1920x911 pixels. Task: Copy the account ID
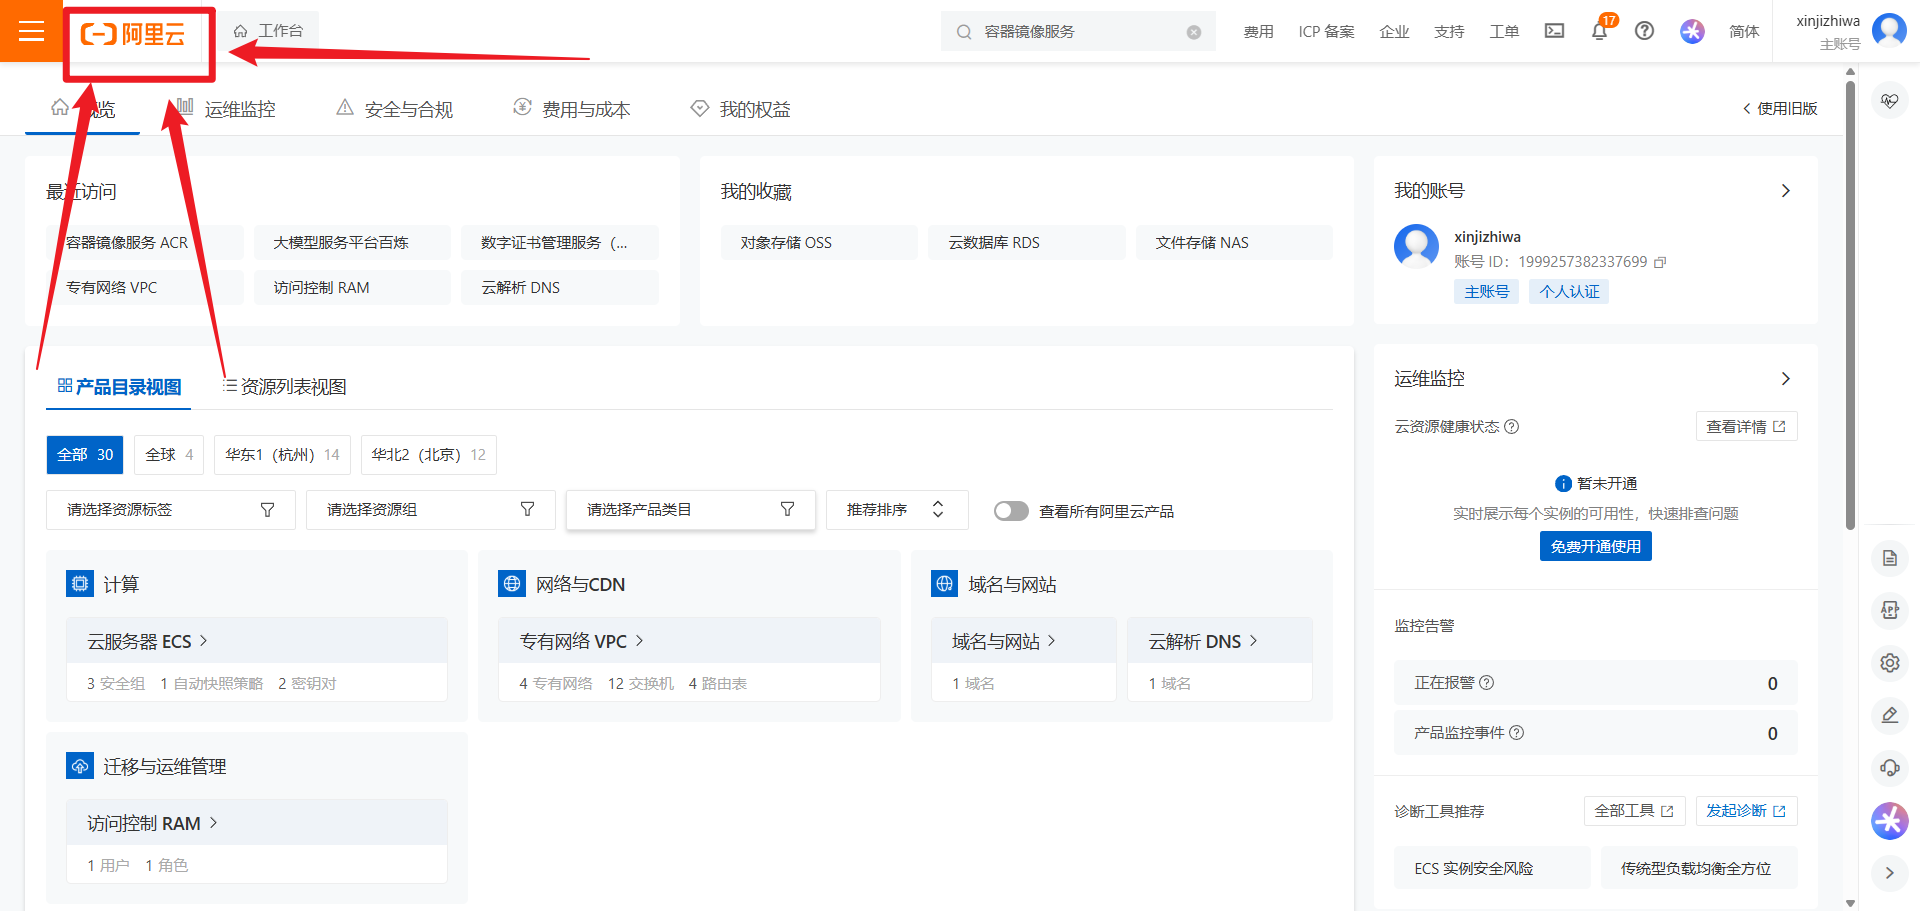tap(1660, 262)
